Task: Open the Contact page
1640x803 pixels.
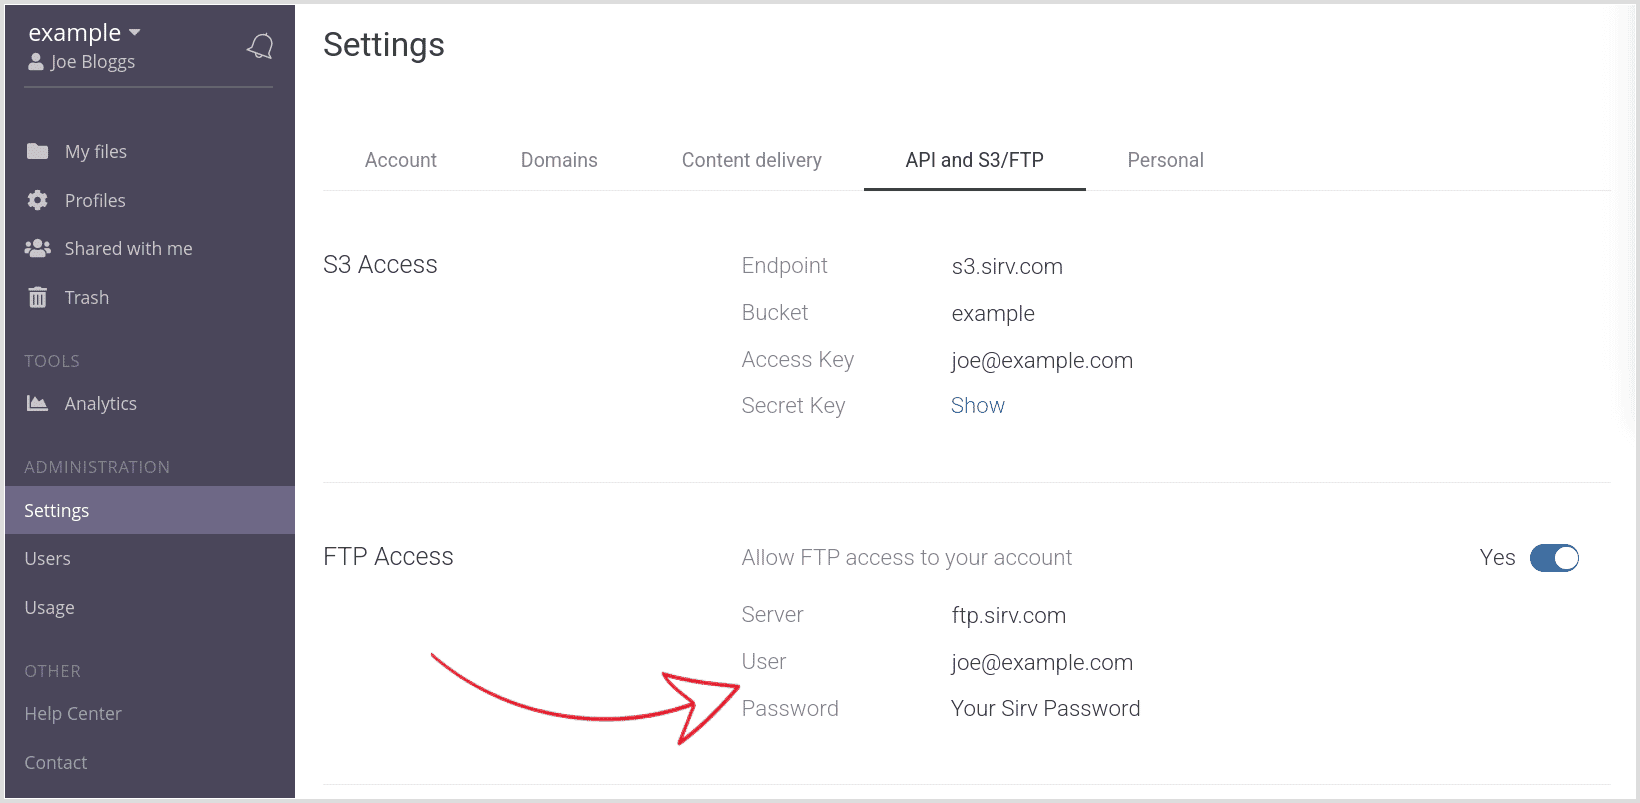Action: (55, 762)
